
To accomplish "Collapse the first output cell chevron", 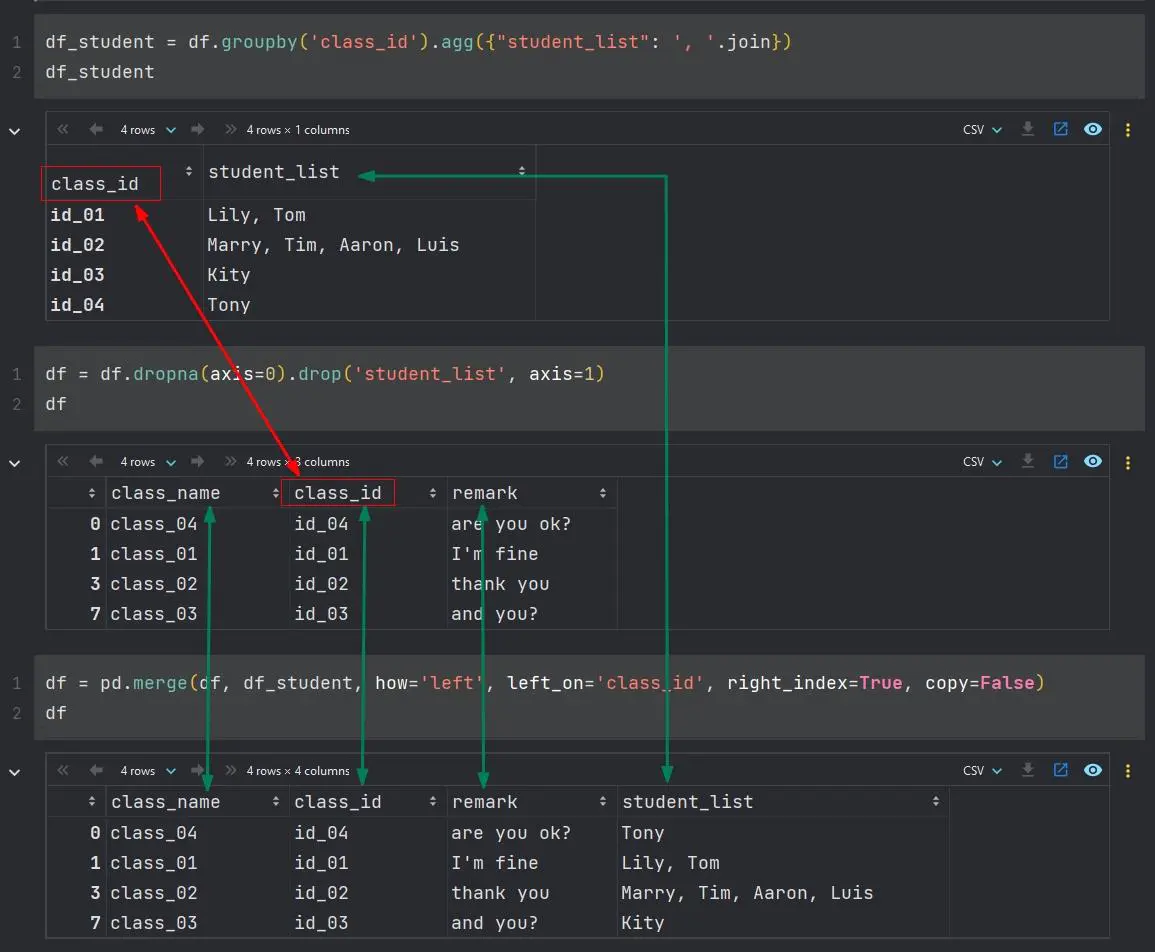I will (x=15, y=130).
